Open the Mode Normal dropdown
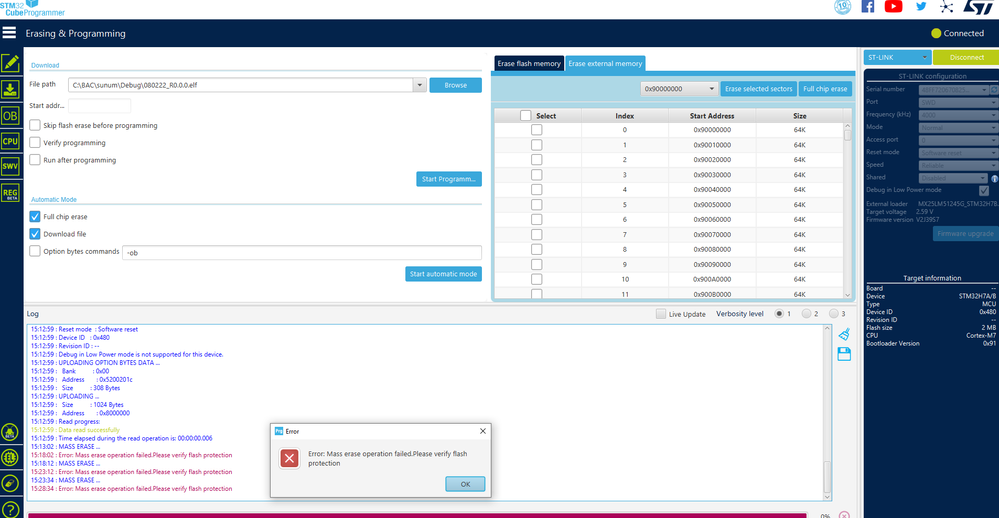Viewport: 999px width, 518px height. pos(958,127)
